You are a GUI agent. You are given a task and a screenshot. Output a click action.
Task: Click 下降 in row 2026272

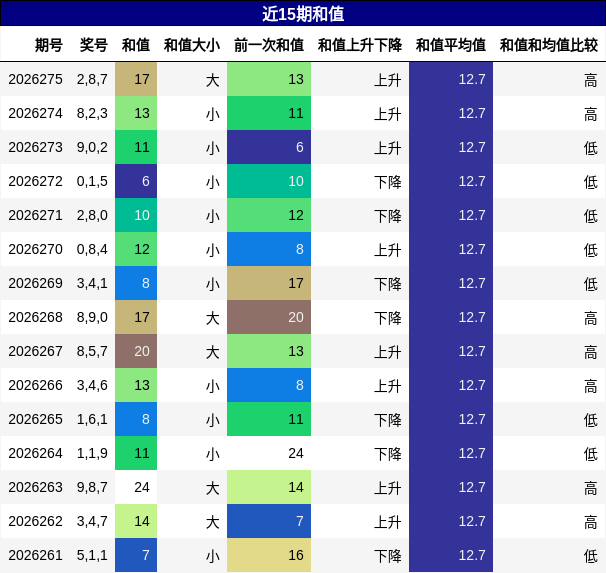388,182
